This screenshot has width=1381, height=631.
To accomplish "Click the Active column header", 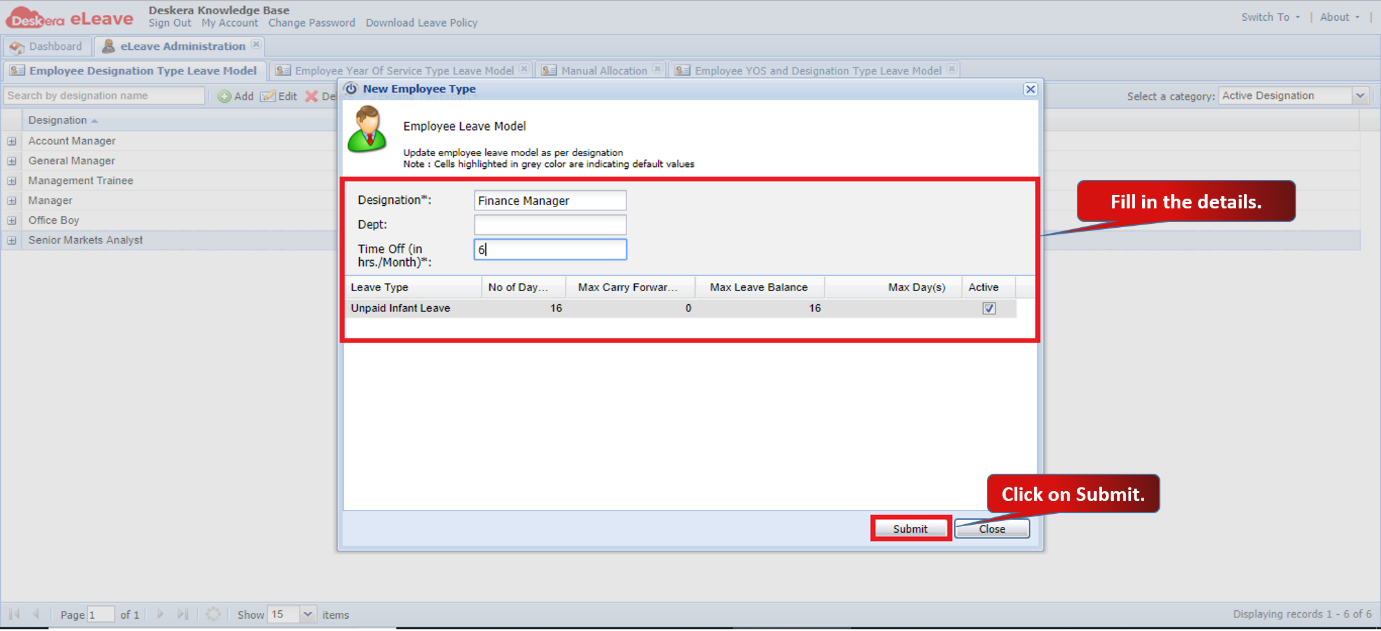I will point(988,287).
